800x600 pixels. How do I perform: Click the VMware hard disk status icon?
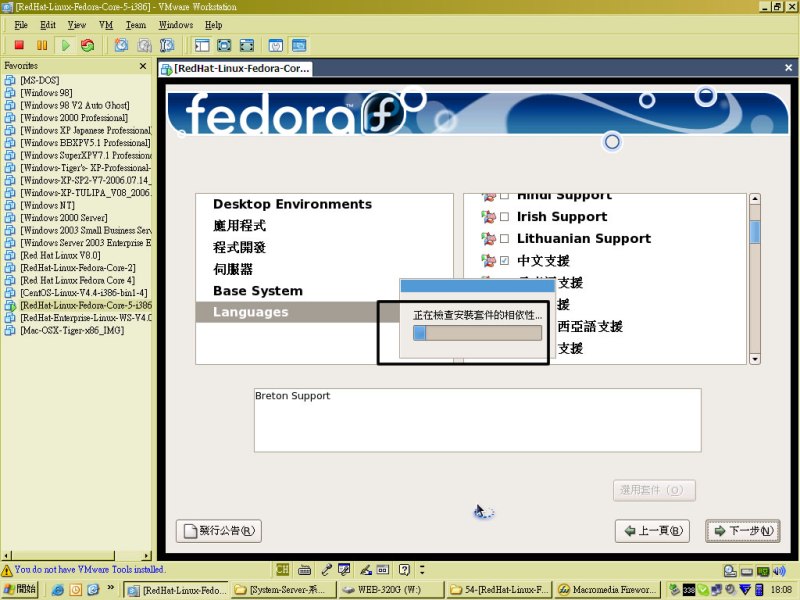click(730, 571)
